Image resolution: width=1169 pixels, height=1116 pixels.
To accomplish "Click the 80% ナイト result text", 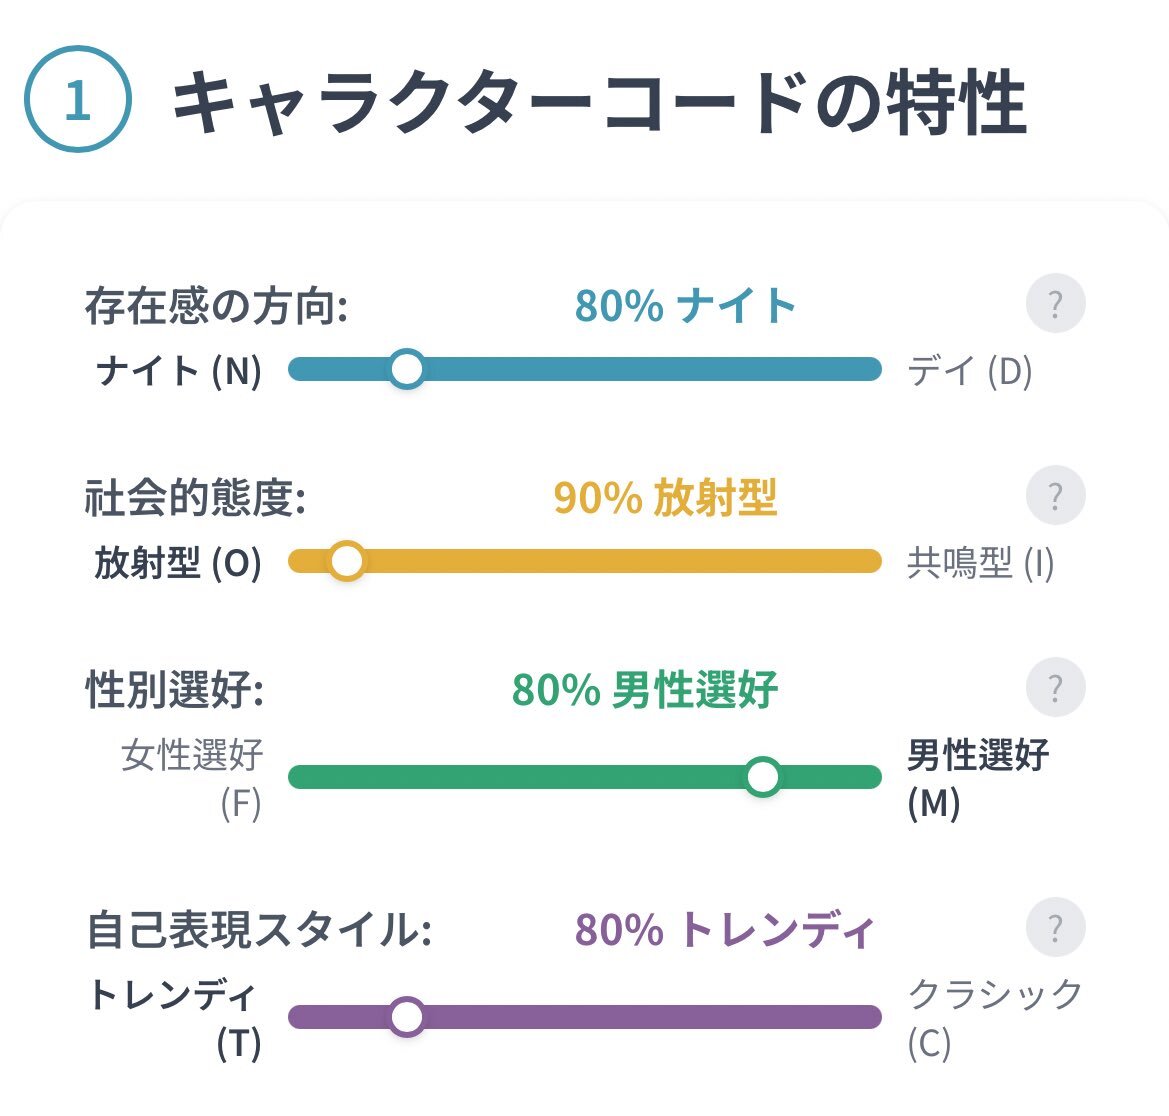I will coord(685,306).
